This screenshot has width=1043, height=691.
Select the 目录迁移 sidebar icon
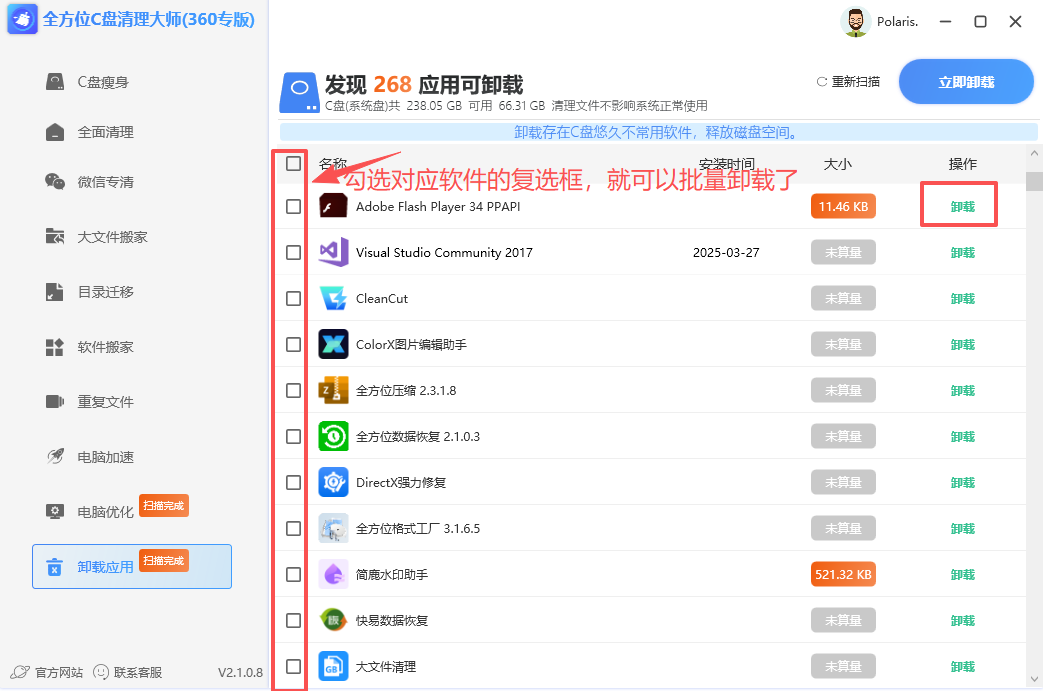54,290
